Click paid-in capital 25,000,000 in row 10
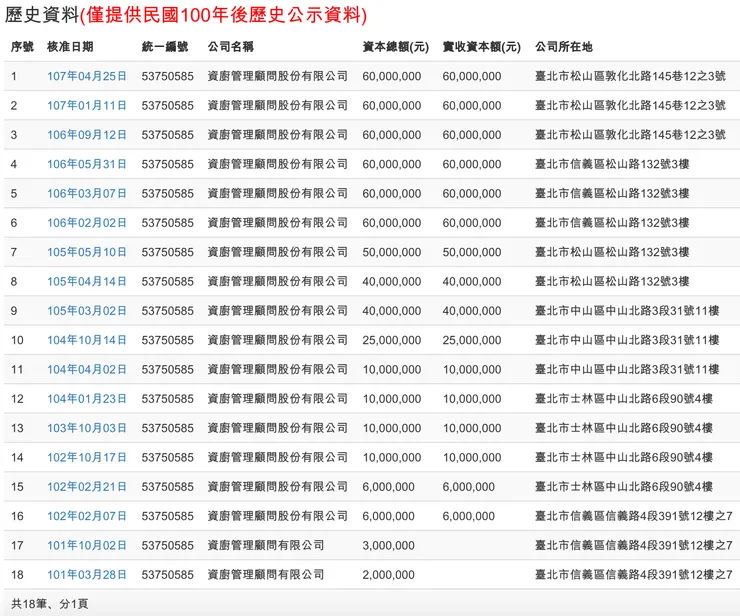 point(472,340)
